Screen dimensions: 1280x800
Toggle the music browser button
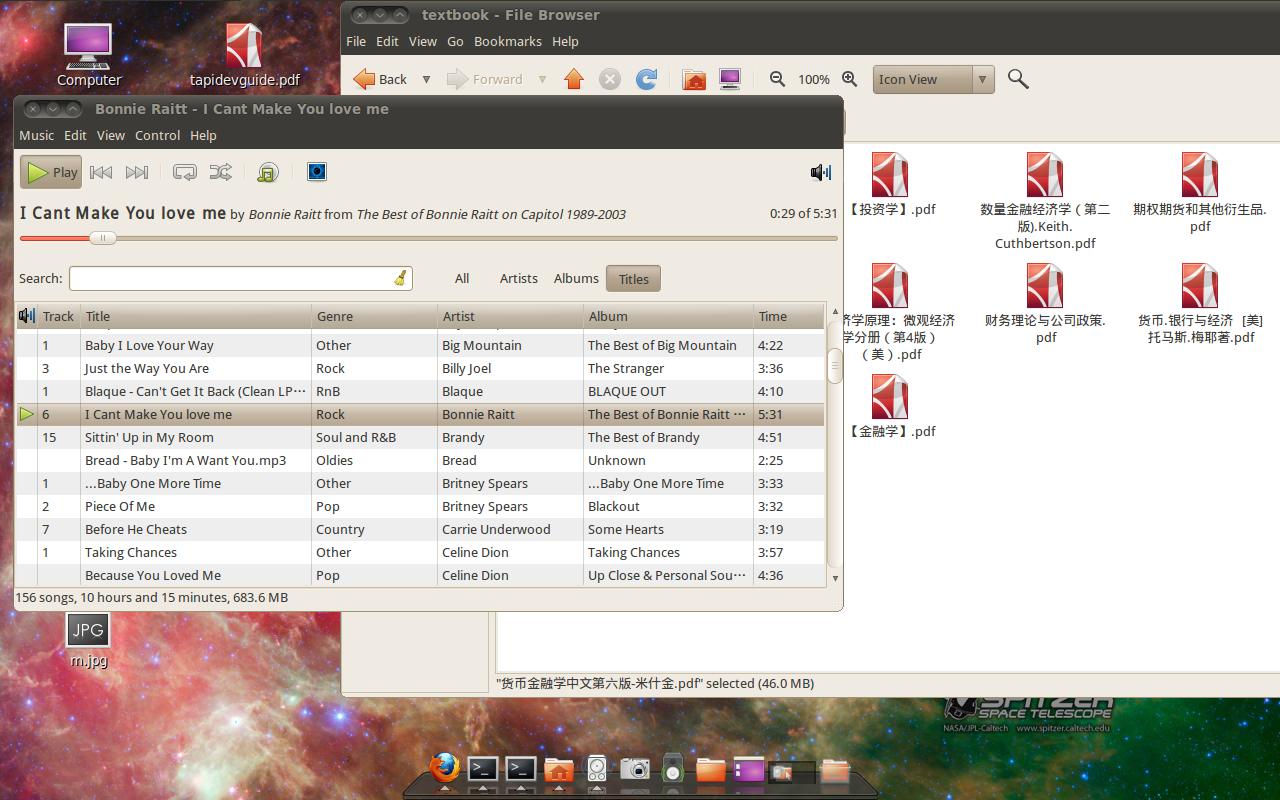pos(267,172)
